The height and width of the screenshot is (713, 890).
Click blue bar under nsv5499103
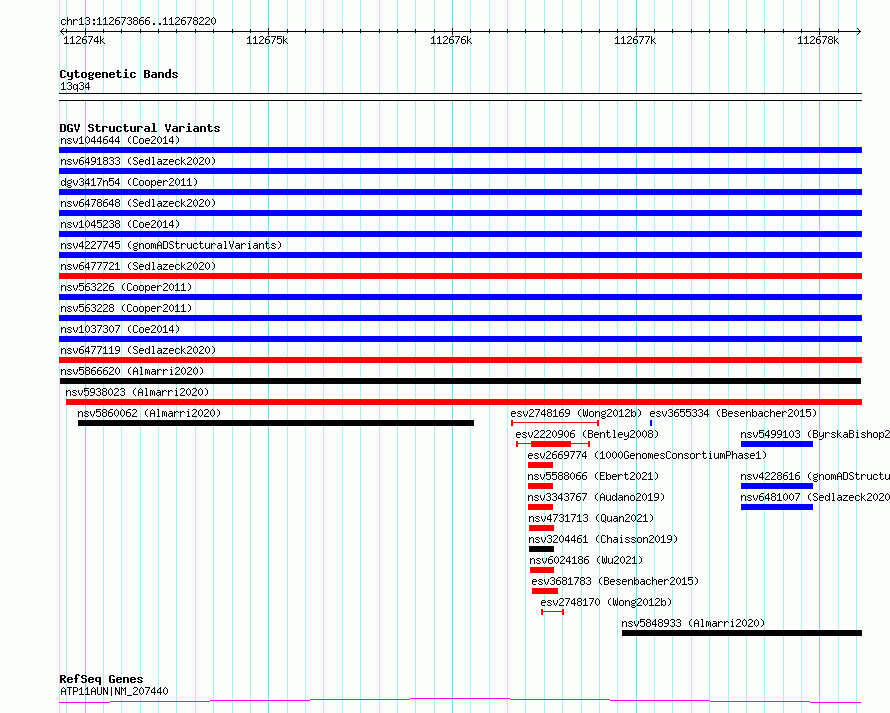click(777, 444)
